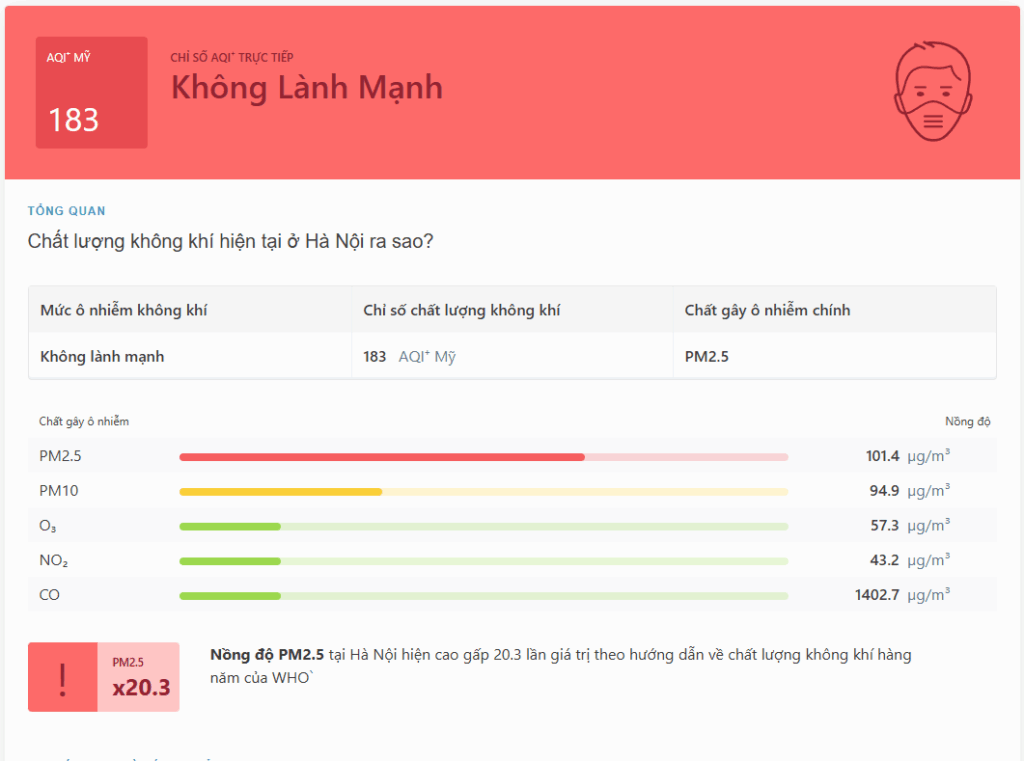Select the PM2.5 pollutant row label
The image size is (1024, 761).
56,456
